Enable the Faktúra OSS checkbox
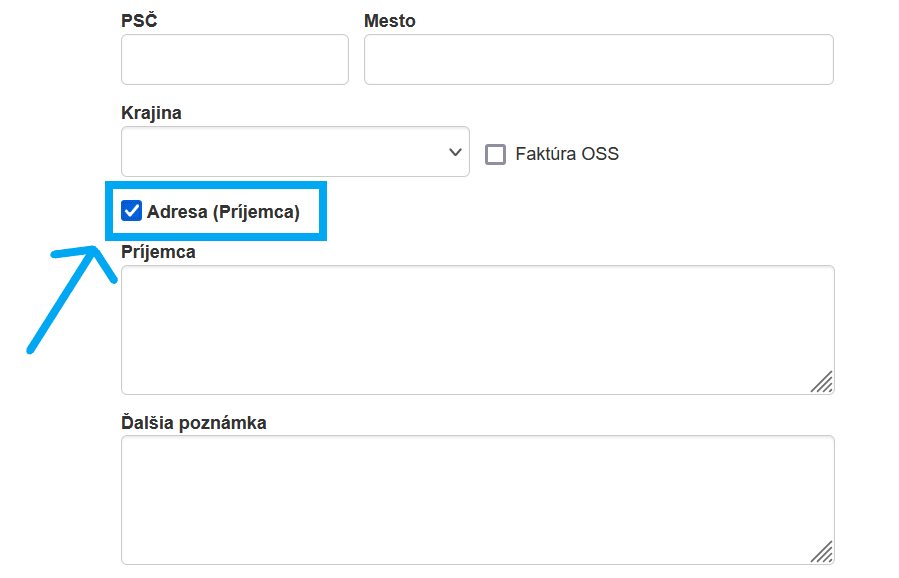 click(495, 154)
